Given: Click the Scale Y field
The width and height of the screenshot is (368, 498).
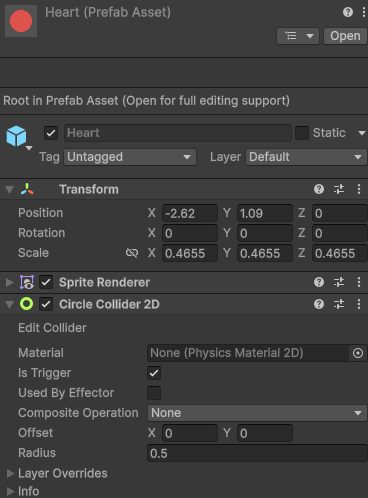Looking at the screenshot, I should click(265, 253).
